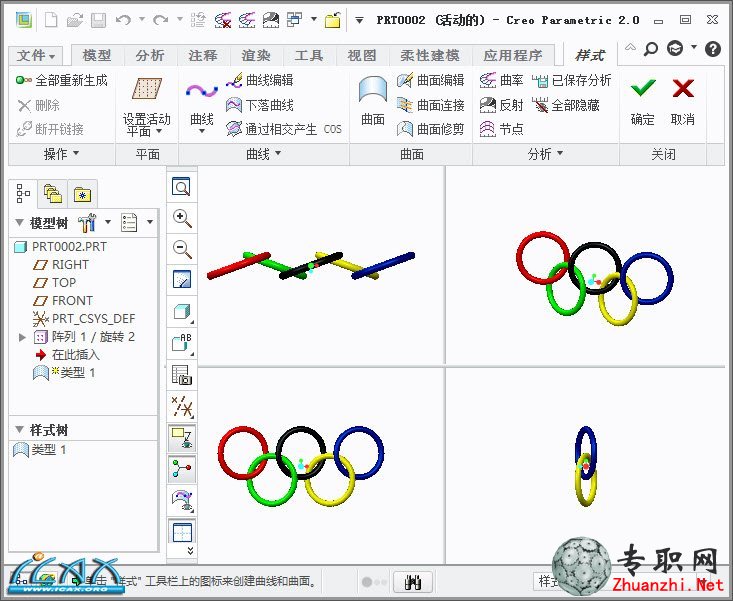Switch to the 注释 tab

tap(203, 56)
